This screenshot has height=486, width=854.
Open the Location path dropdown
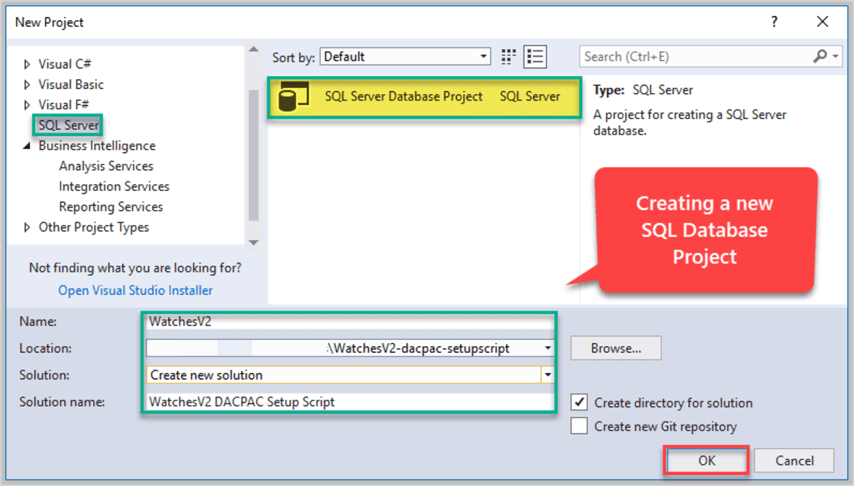pos(547,348)
